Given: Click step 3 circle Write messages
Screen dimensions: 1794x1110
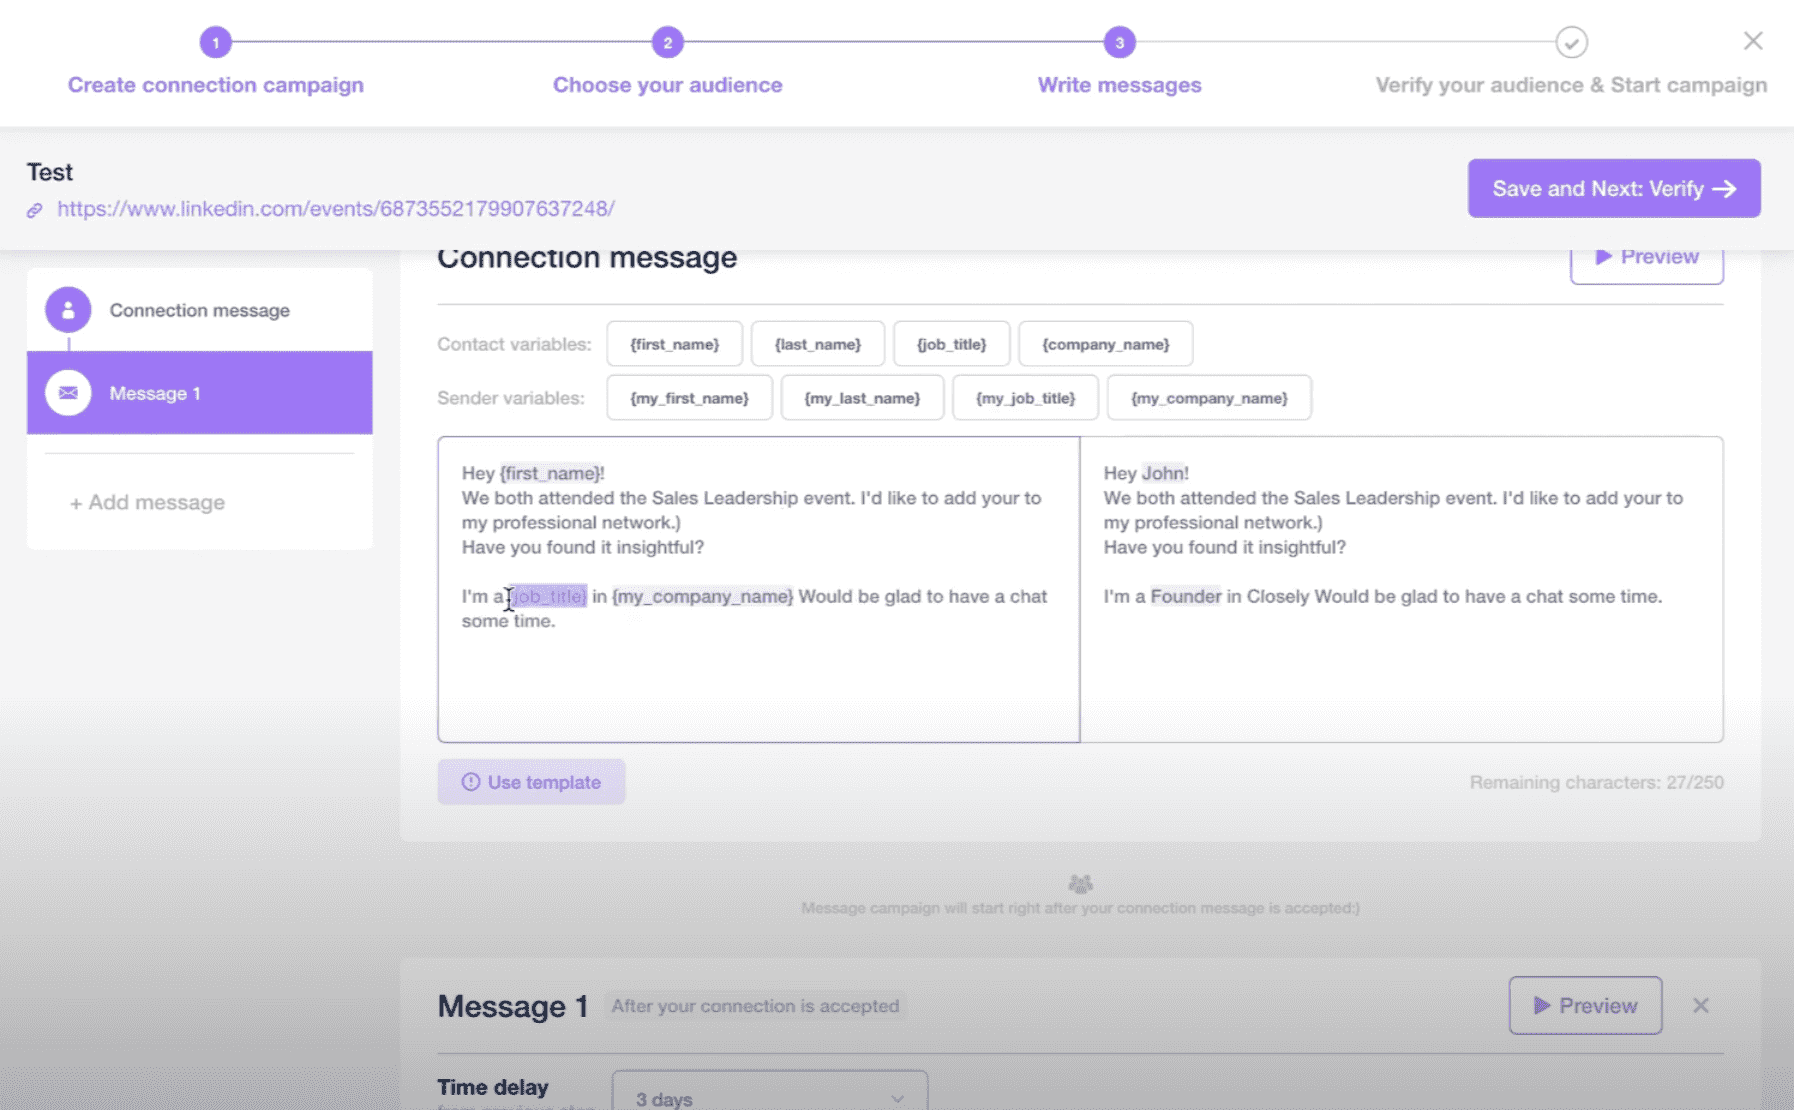Looking at the screenshot, I should point(1119,42).
